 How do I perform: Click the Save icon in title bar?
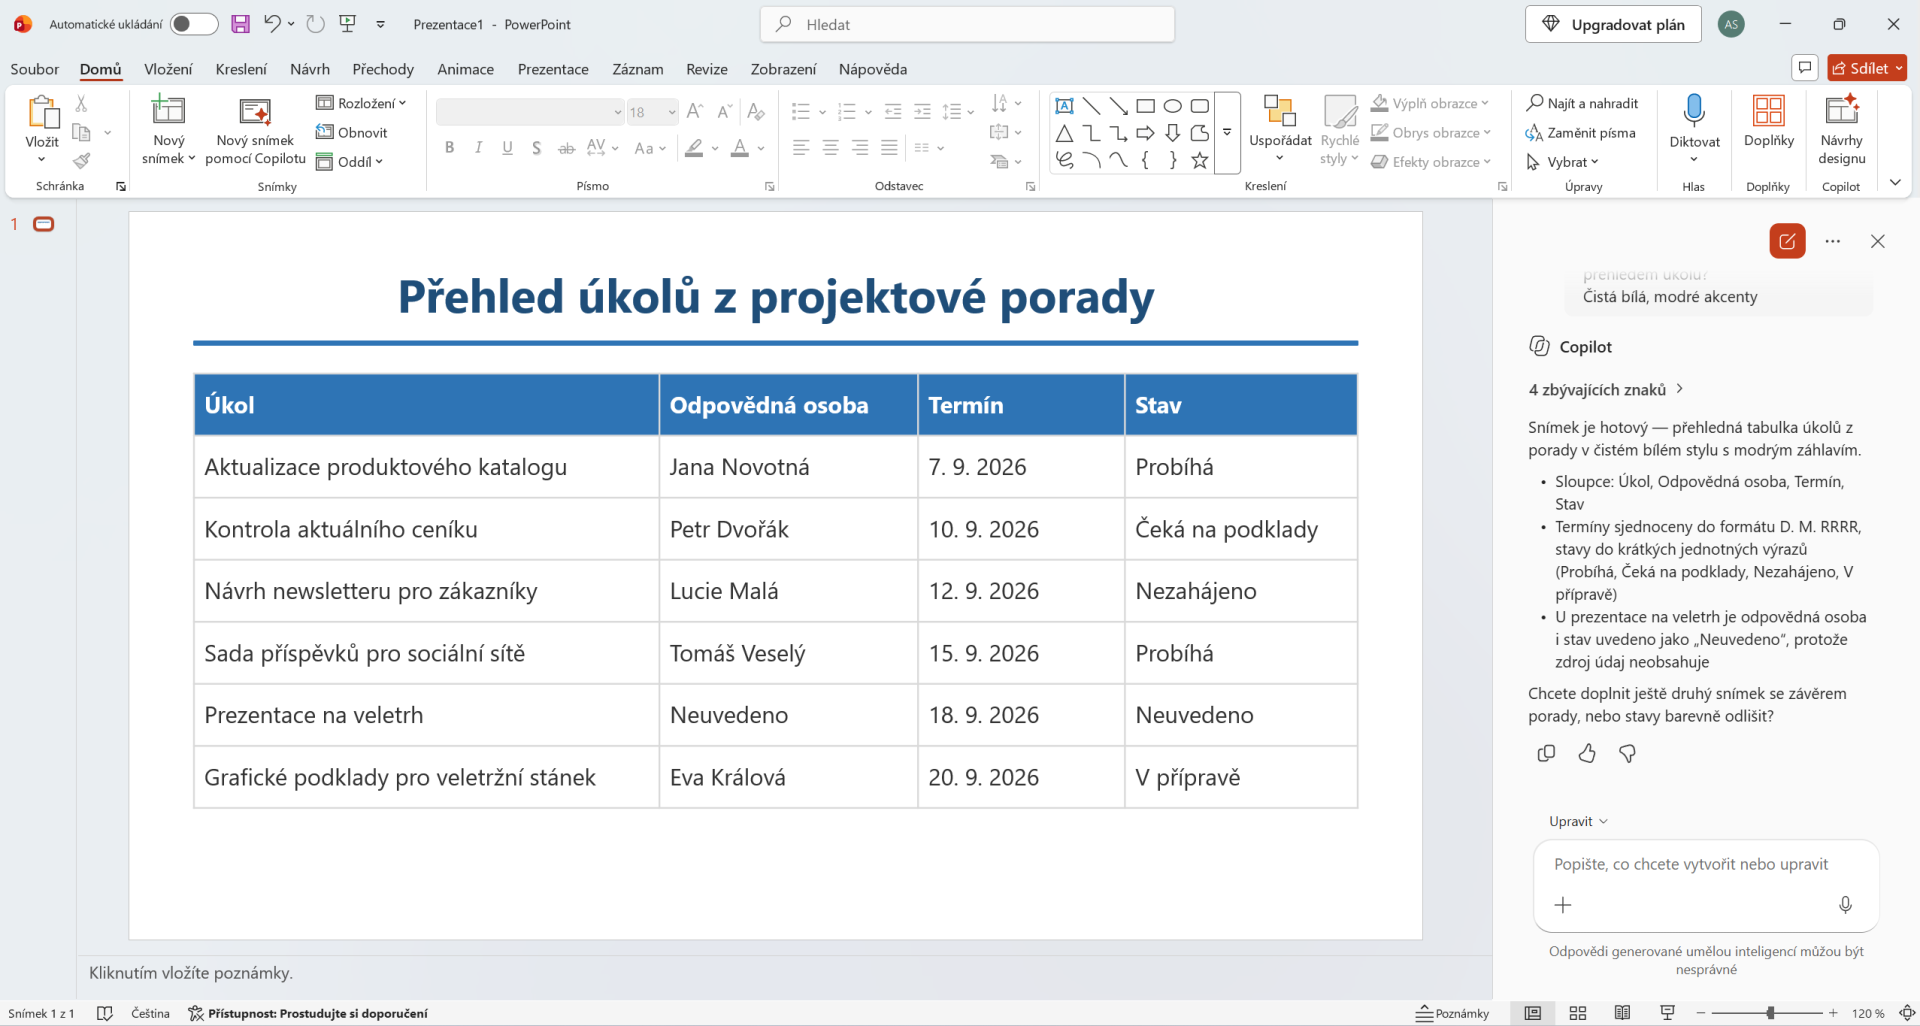point(240,24)
